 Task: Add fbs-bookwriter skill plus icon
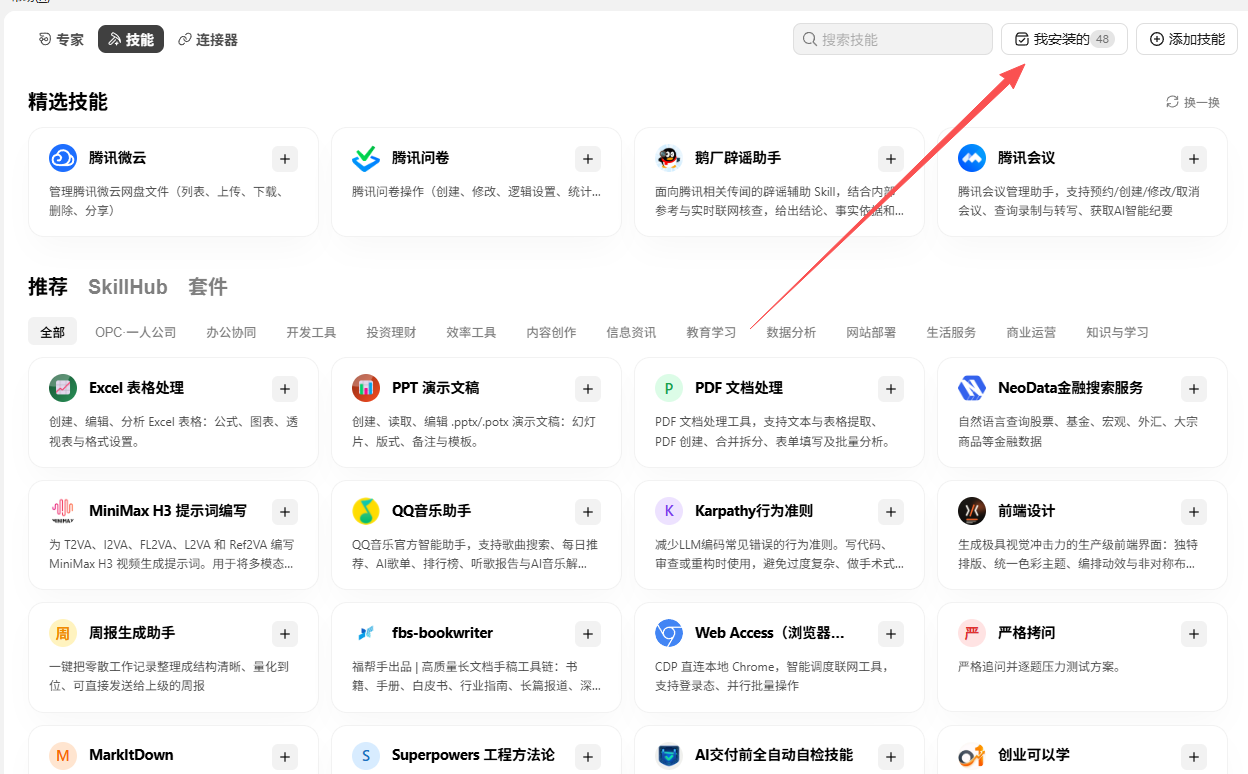[588, 633]
